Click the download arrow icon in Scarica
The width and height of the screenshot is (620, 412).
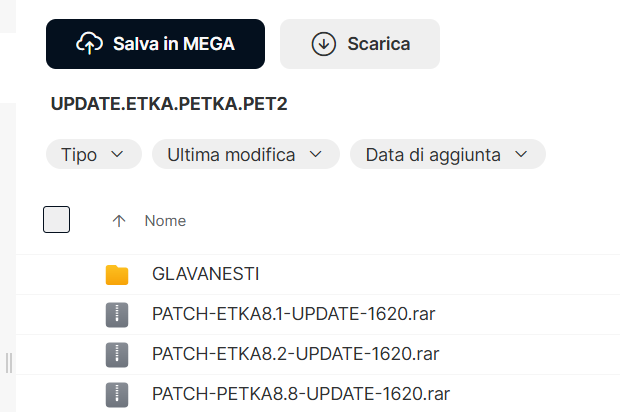click(323, 44)
